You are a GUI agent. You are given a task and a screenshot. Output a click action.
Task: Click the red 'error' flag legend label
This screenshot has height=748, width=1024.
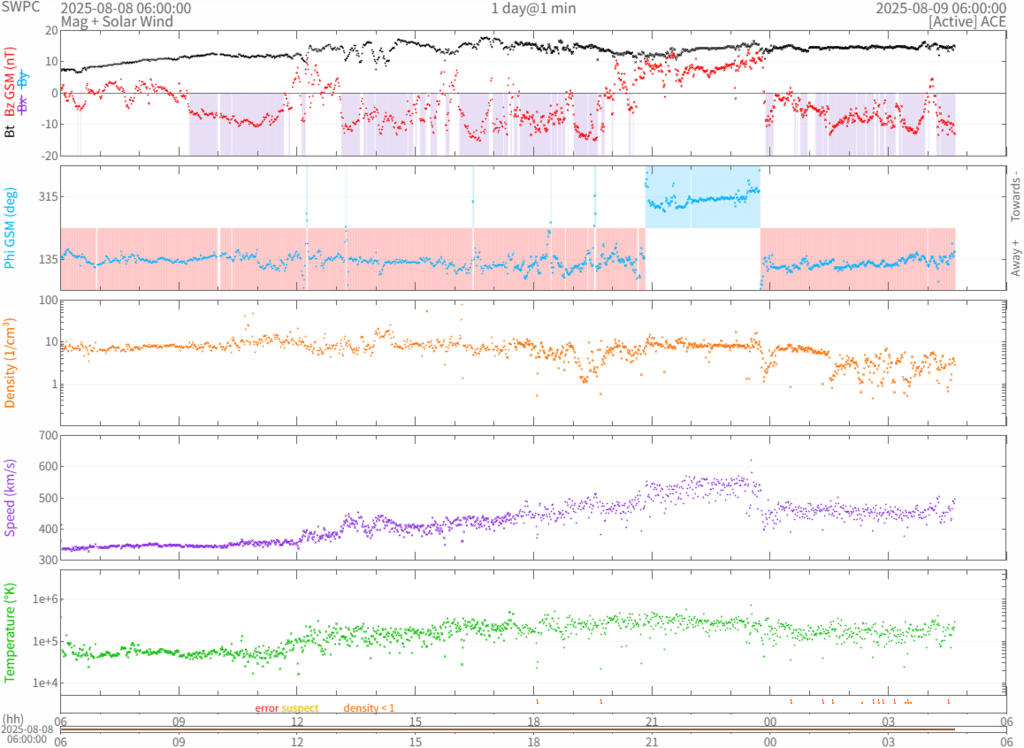point(266,708)
